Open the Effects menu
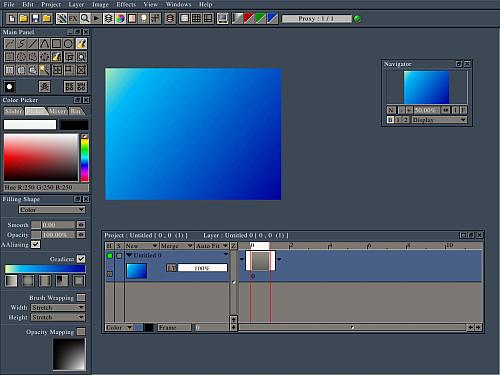 (126, 4)
